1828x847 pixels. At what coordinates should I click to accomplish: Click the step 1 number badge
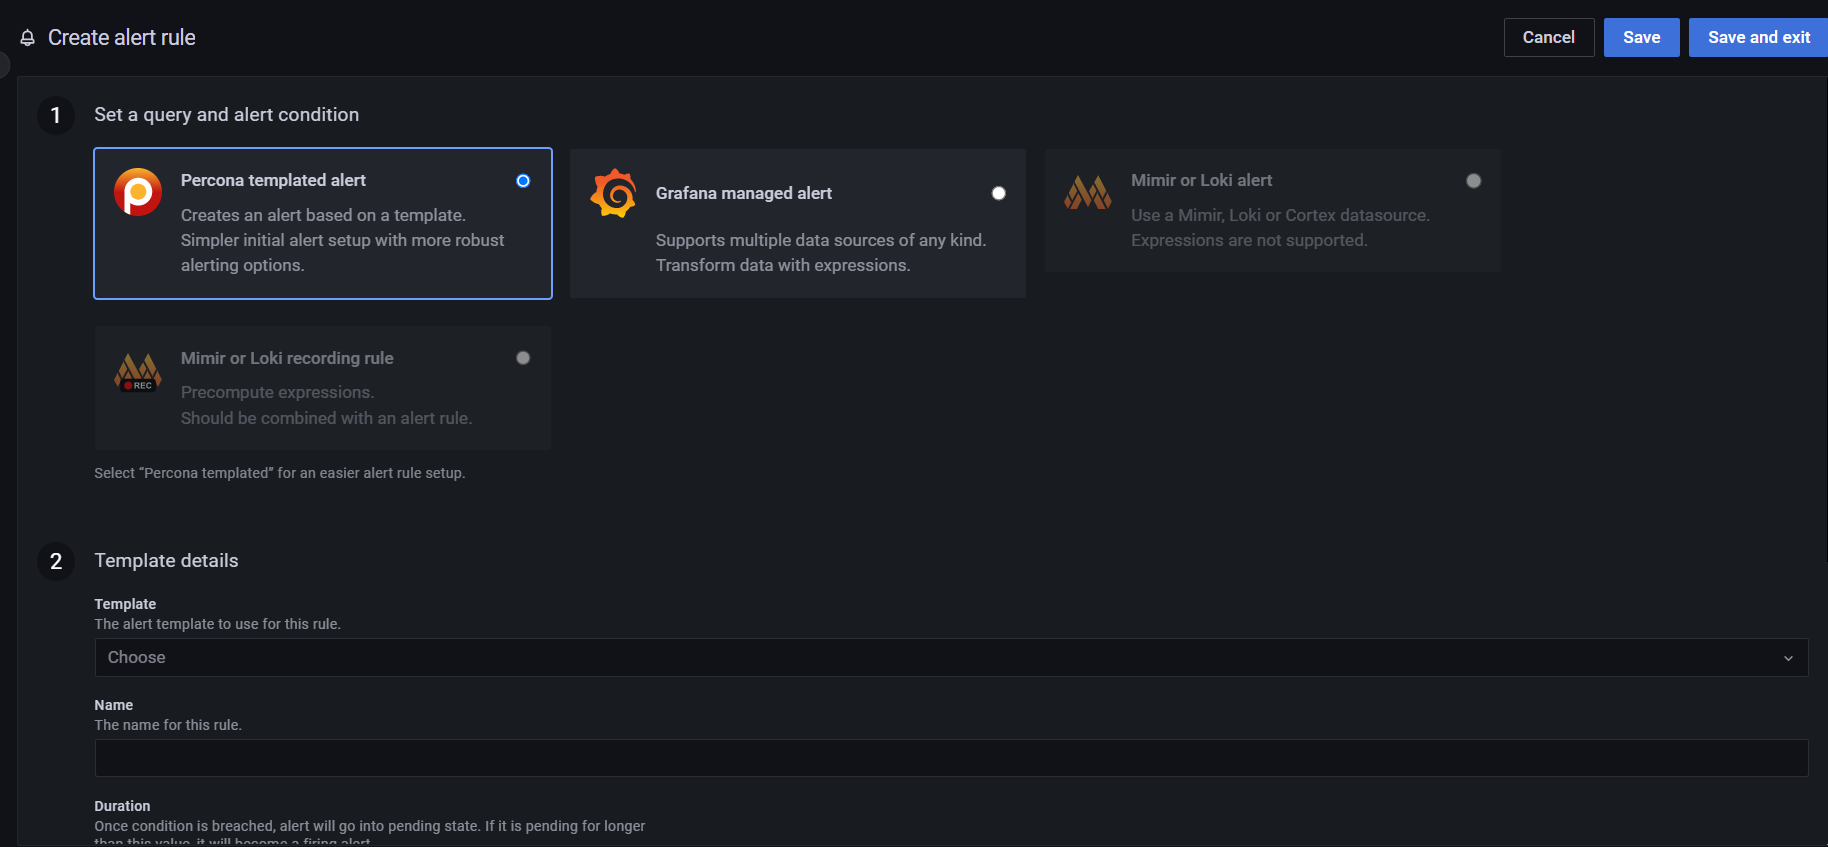coord(56,115)
